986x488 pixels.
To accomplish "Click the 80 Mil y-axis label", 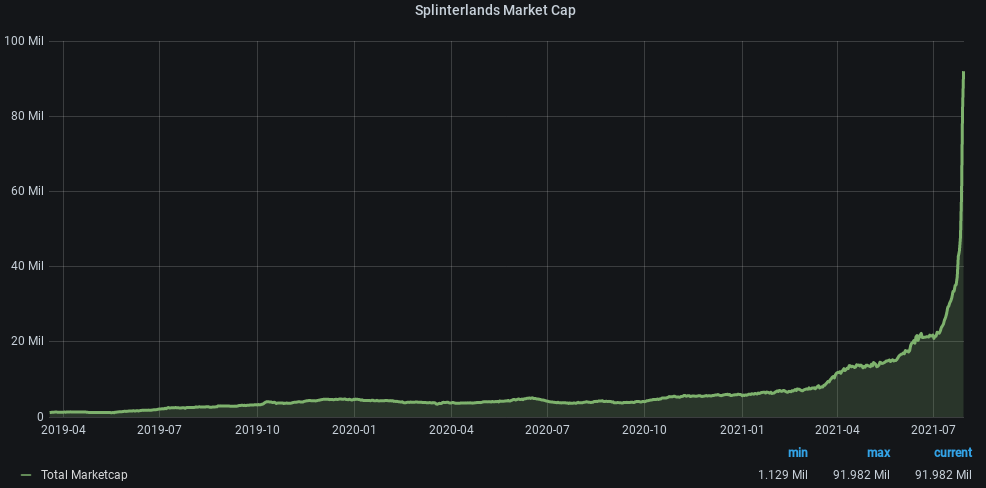I will pos(26,116).
